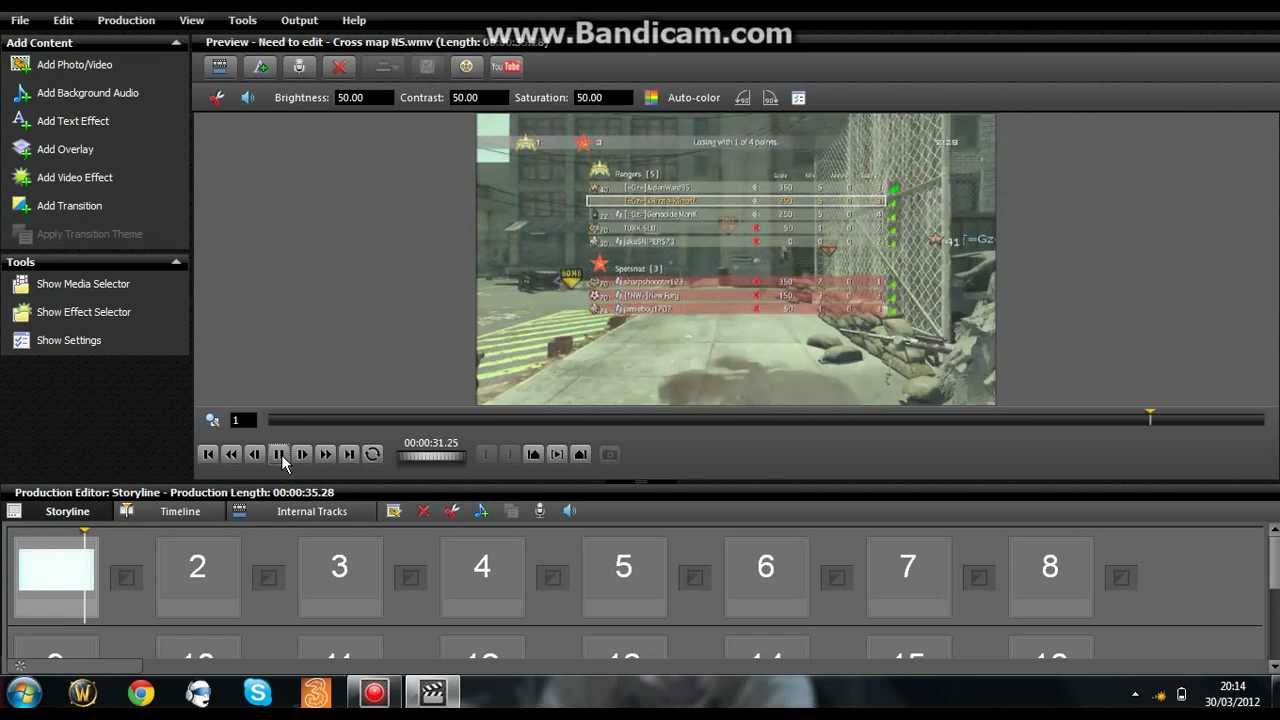The width and height of the screenshot is (1280, 720).
Task: Open the Edit menu
Action: point(63,20)
